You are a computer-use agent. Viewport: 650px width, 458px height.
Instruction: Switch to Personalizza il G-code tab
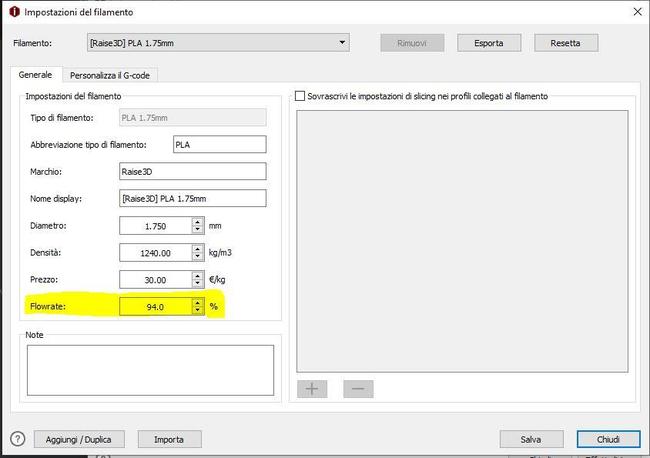114,75
